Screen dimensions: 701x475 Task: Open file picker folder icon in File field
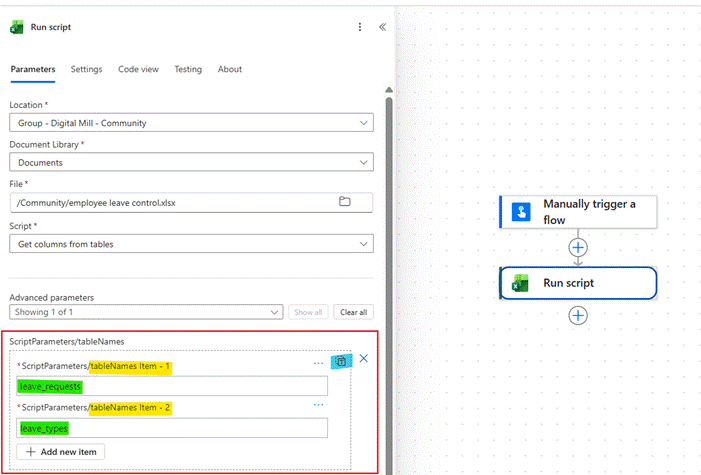(x=344, y=202)
